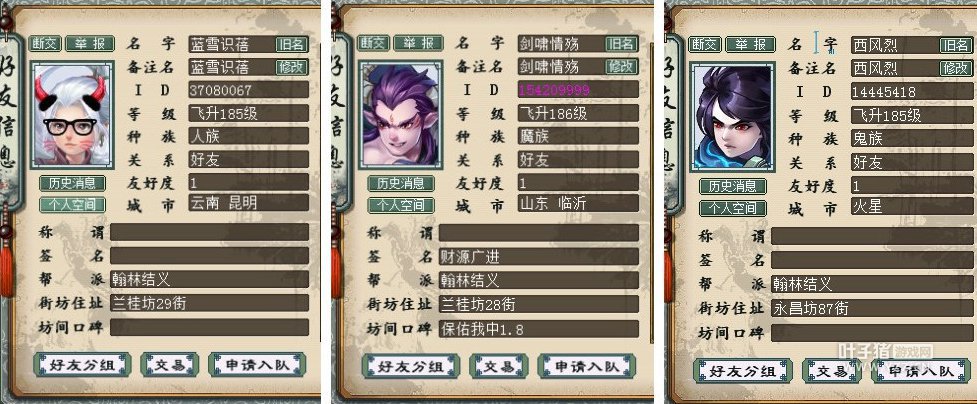The image size is (977, 404).
Task: Click 举报 button in 剑啸情殇 panel
Action: [418, 43]
